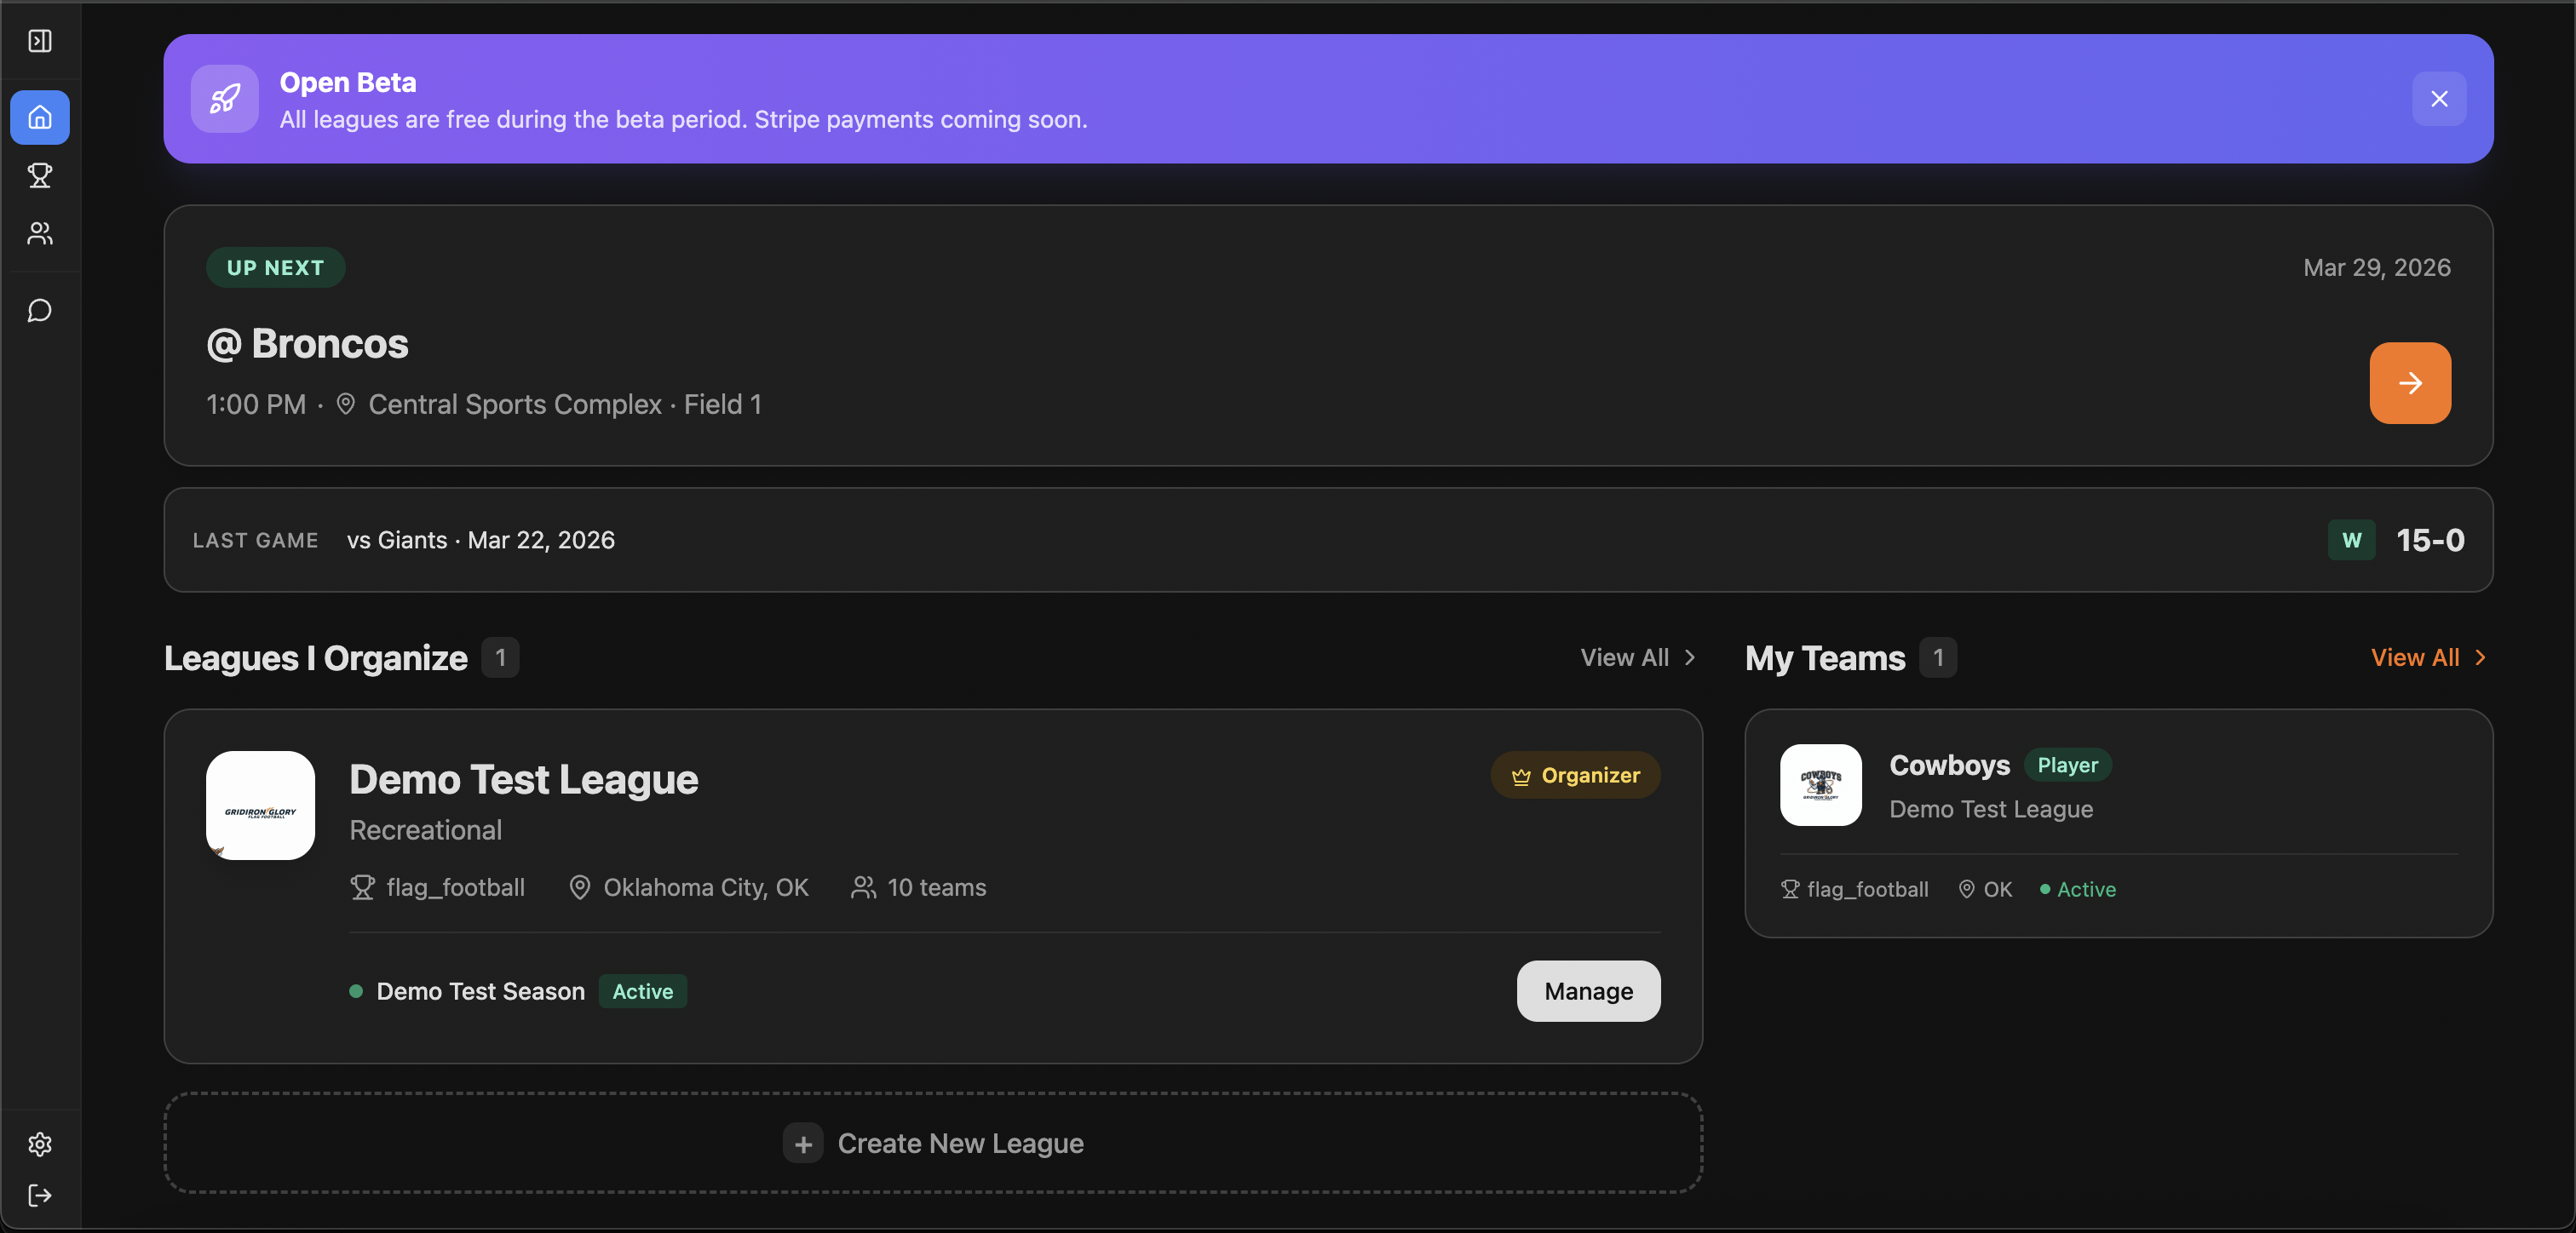Click Manage on Demo Test League
The image size is (2576, 1233).
click(x=1587, y=991)
